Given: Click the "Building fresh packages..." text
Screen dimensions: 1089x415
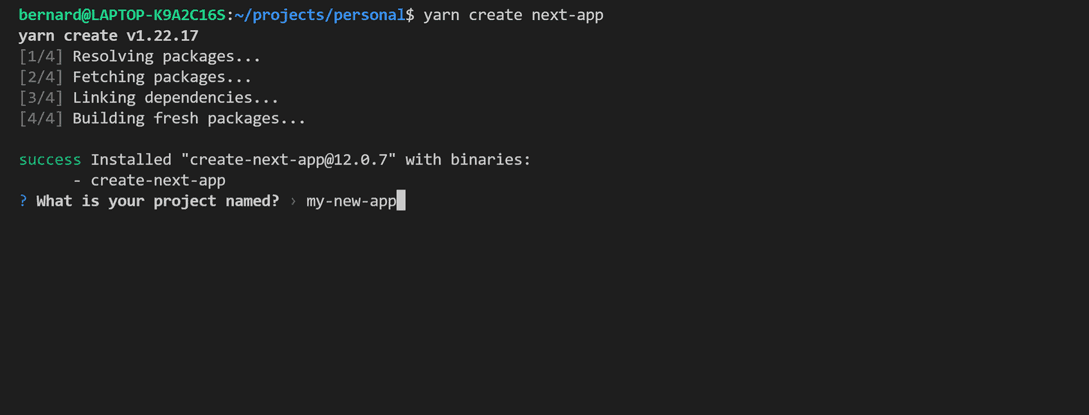Looking at the screenshot, I should (189, 118).
